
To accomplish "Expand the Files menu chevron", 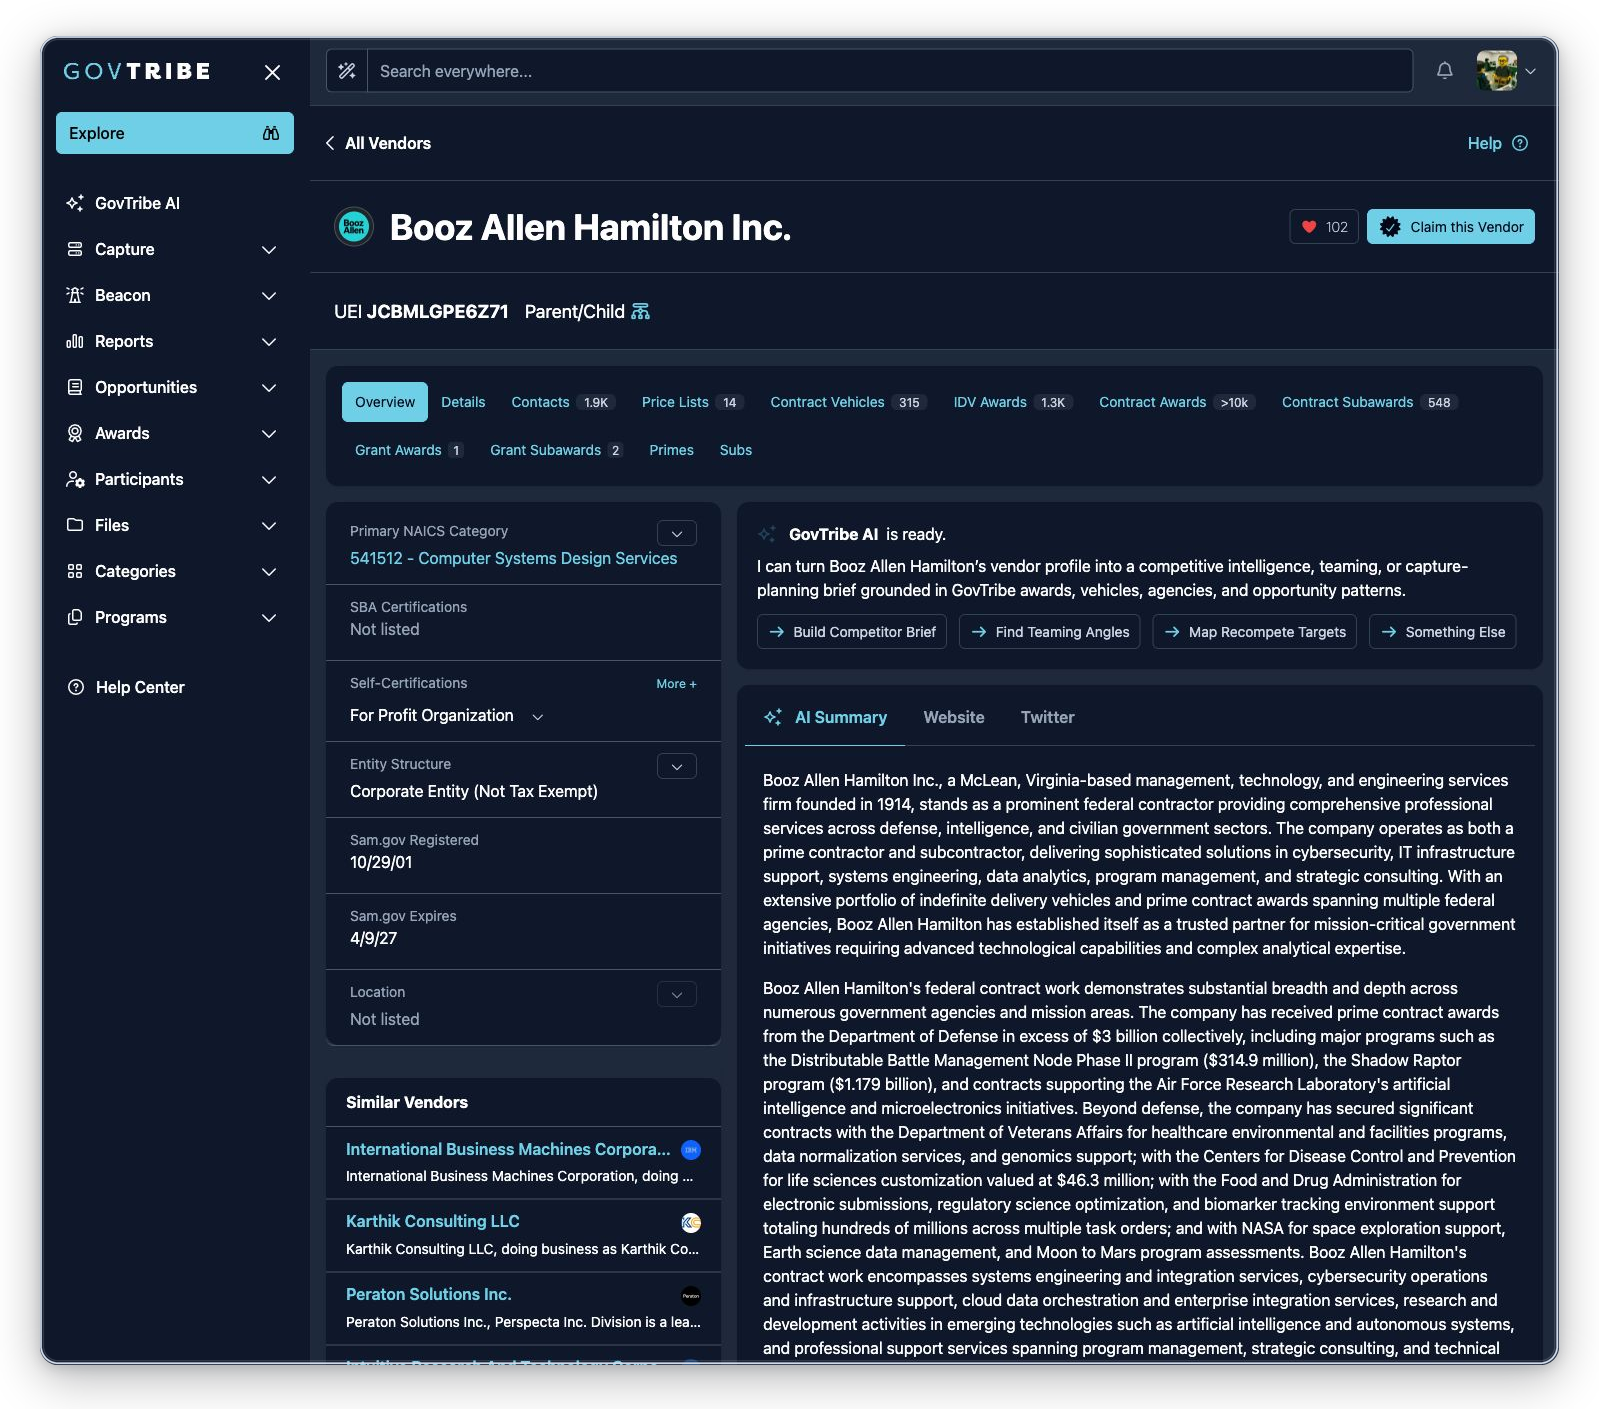I will pos(269,525).
